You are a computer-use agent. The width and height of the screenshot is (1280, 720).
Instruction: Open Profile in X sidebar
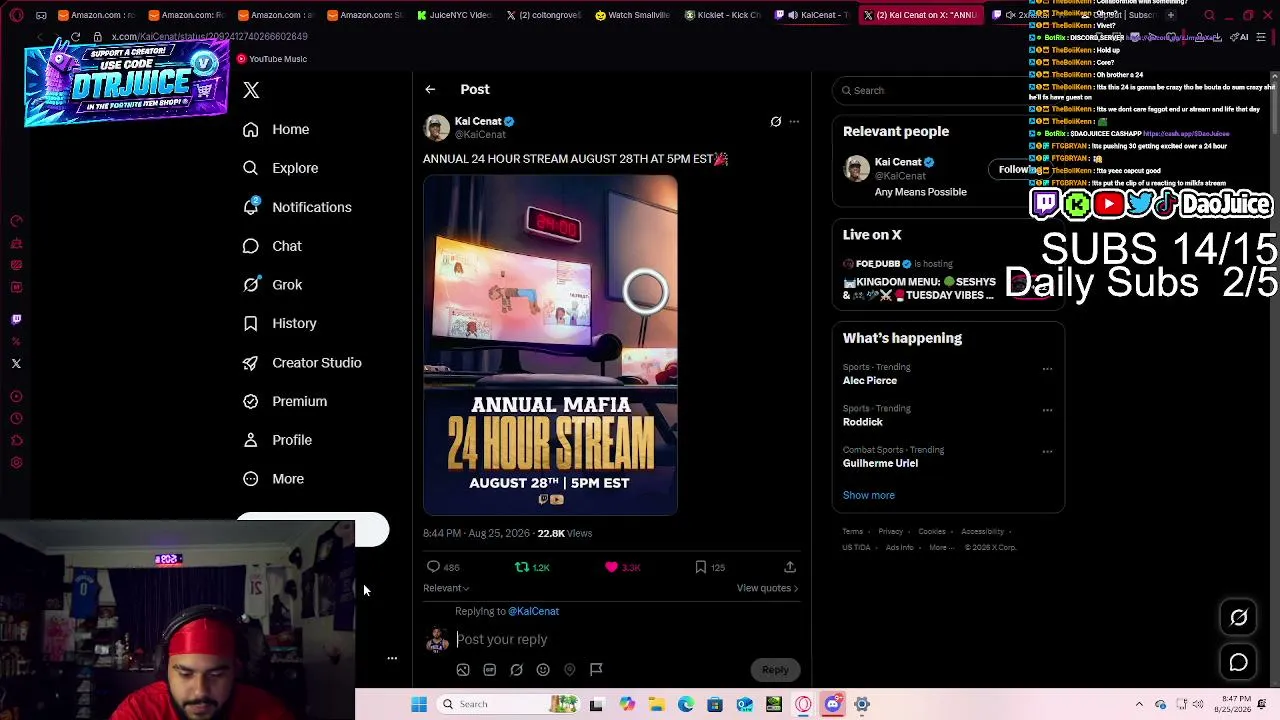[x=277, y=440]
